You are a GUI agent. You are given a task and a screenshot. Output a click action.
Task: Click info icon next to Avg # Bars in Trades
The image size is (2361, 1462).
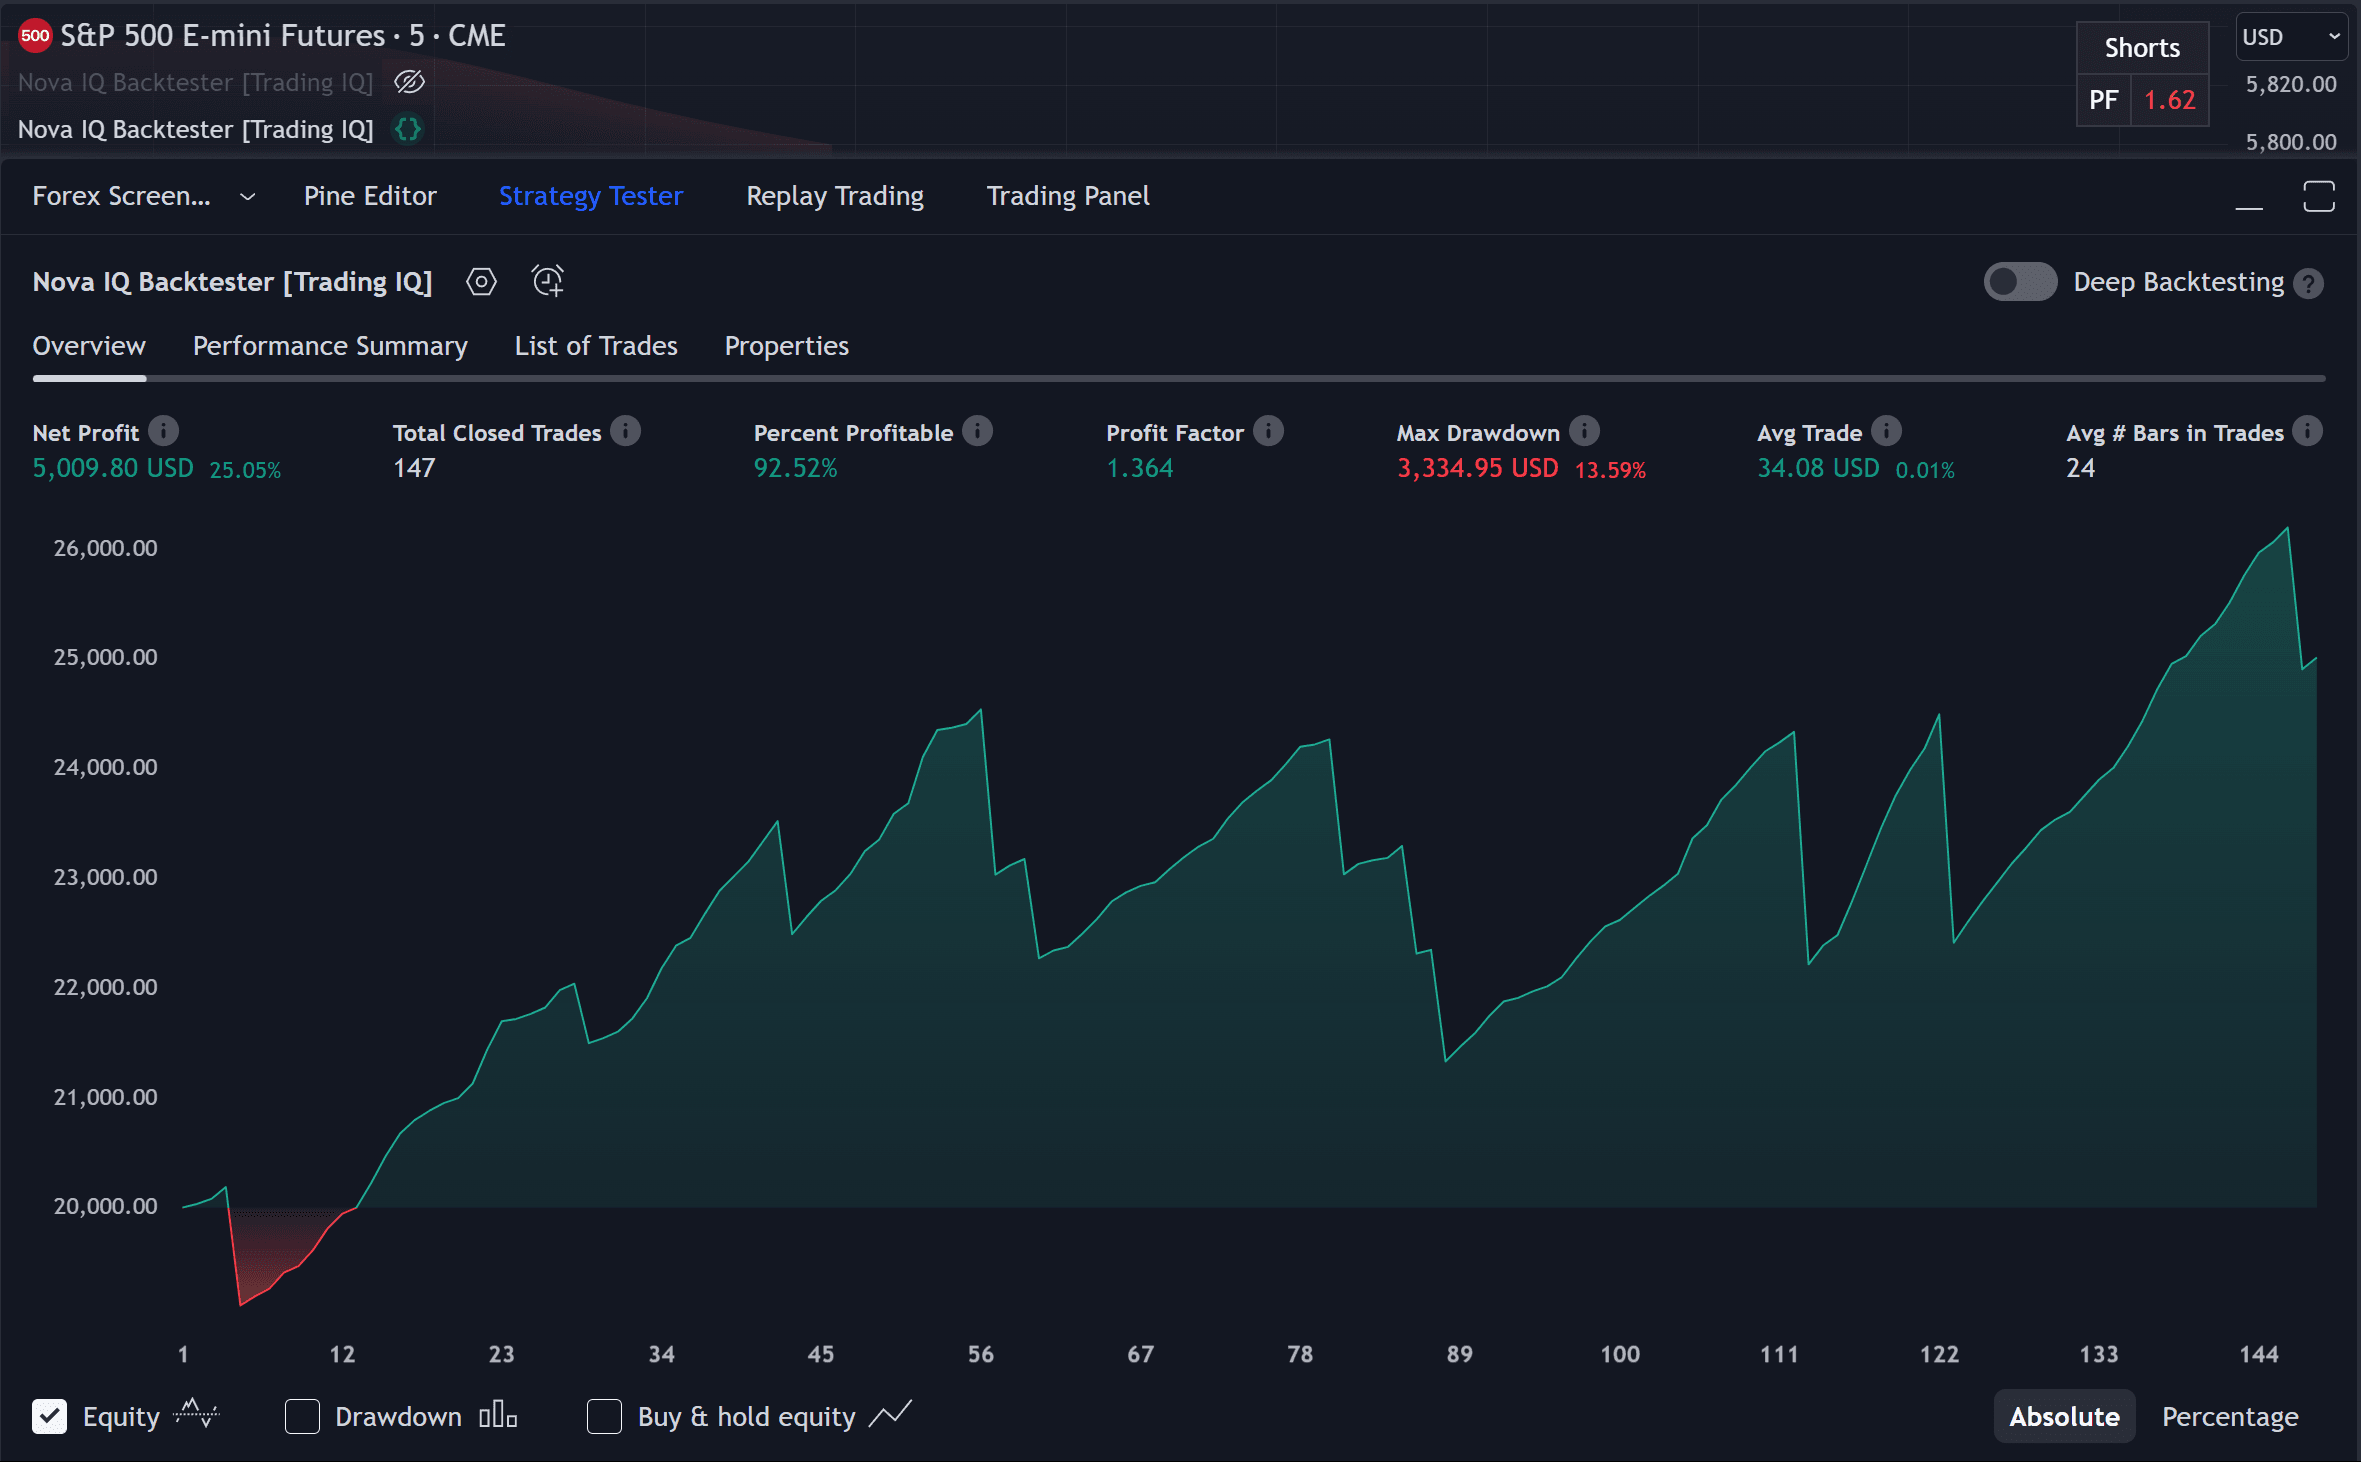(x=2307, y=431)
